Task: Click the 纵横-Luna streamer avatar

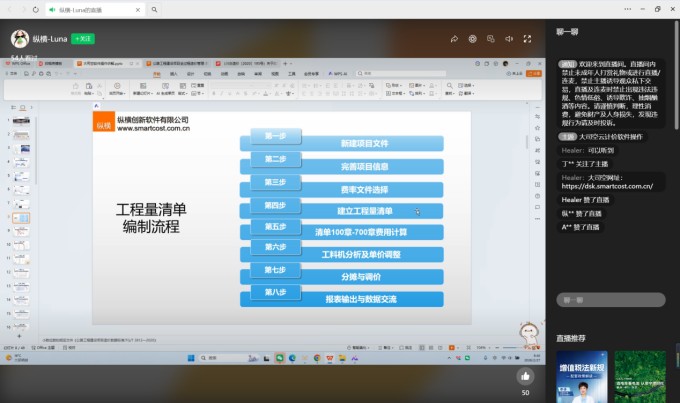Action: click(x=18, y=39)
